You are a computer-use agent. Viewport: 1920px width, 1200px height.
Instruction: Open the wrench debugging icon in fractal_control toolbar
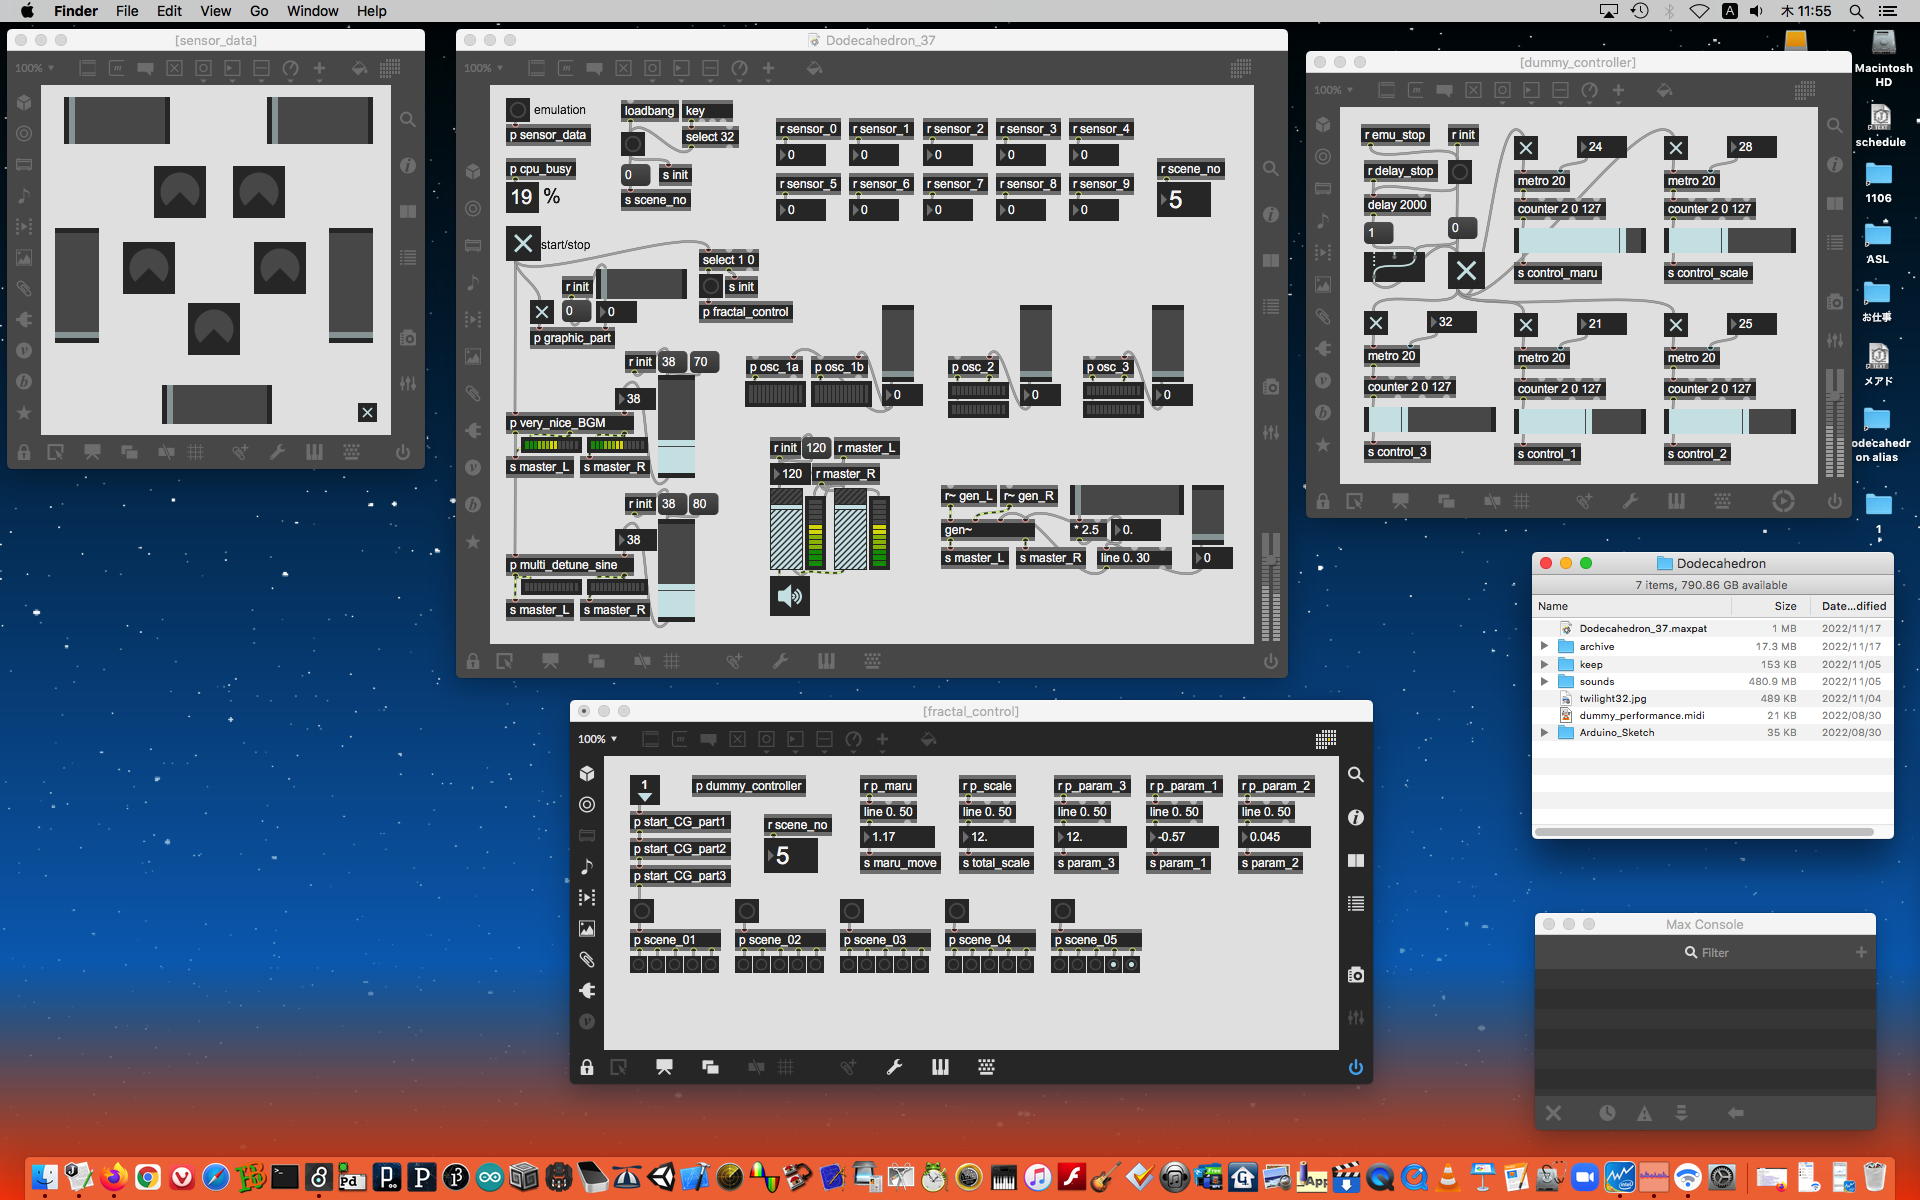point(894,1067)
